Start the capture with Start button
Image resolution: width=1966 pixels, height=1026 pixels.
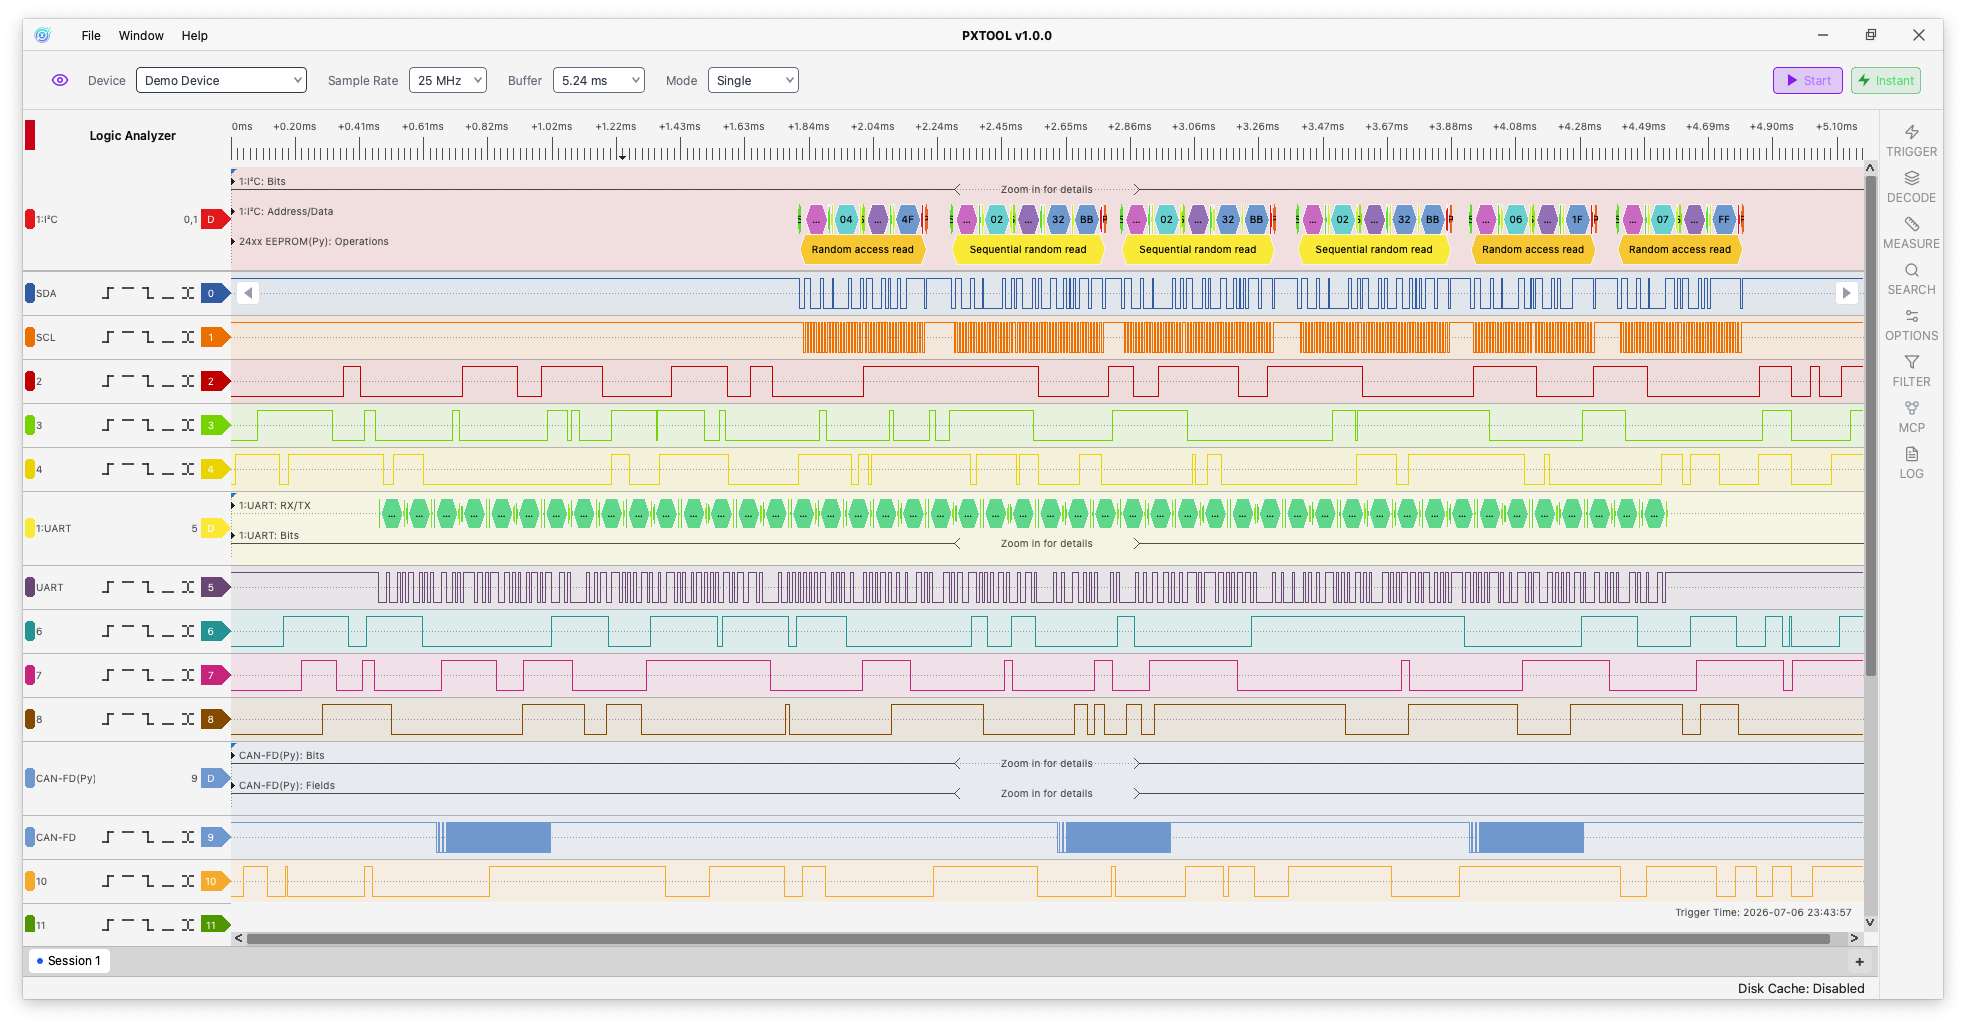click(x=1807, y=80)
